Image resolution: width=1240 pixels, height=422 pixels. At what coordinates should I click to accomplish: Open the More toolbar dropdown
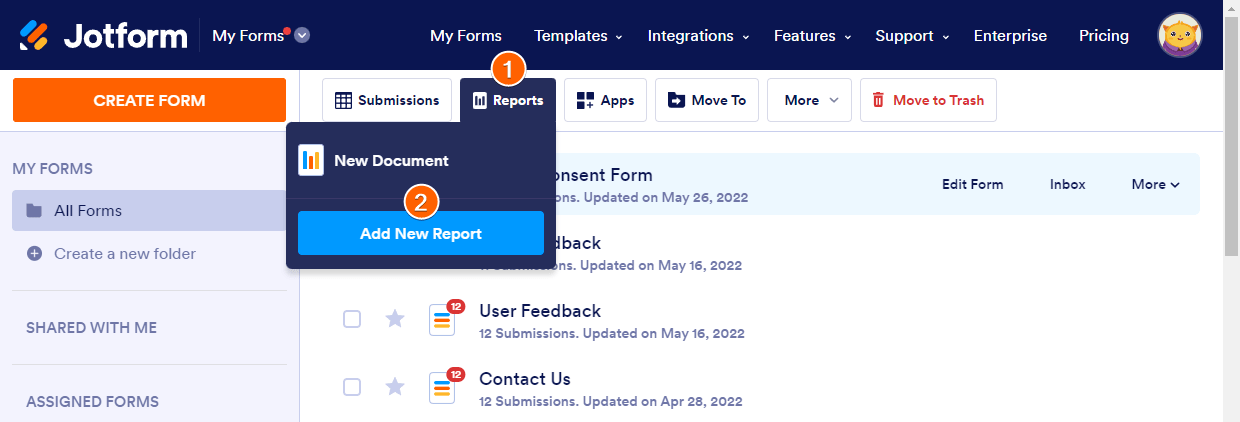809,100
